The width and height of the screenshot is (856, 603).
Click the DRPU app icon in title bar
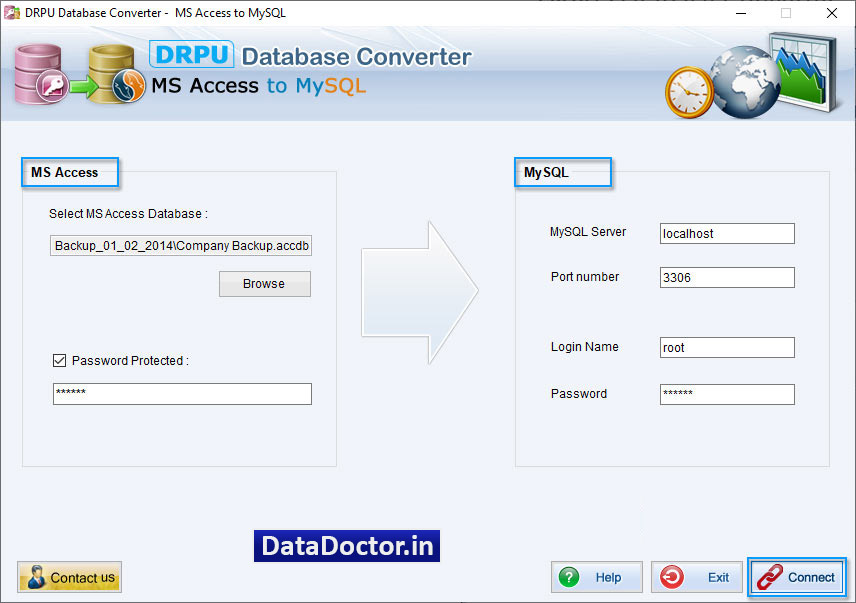10,13
